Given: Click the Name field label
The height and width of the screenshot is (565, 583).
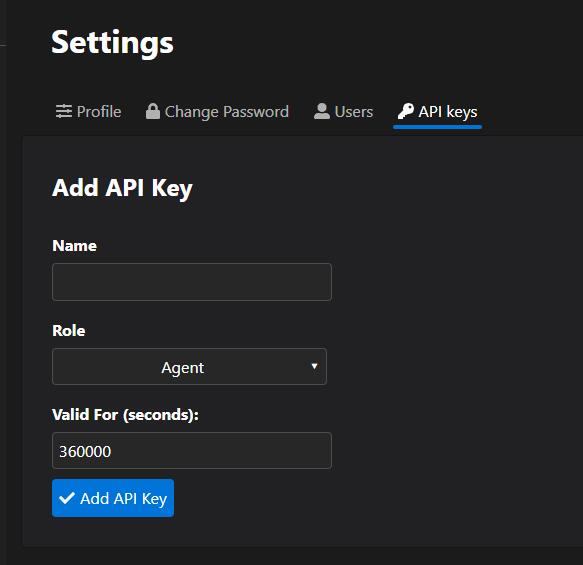Looking at the screenshot, I should coord(75,246).
